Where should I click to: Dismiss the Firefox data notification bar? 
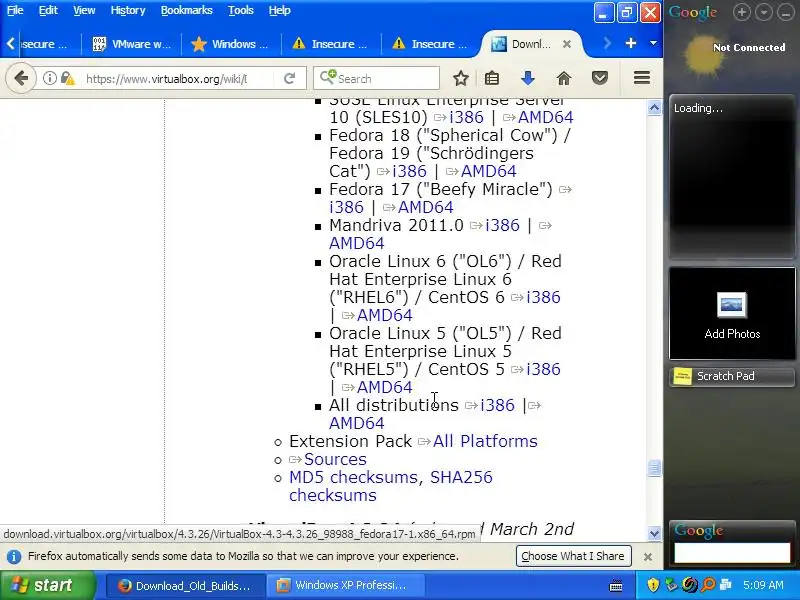tap(648, 557)
